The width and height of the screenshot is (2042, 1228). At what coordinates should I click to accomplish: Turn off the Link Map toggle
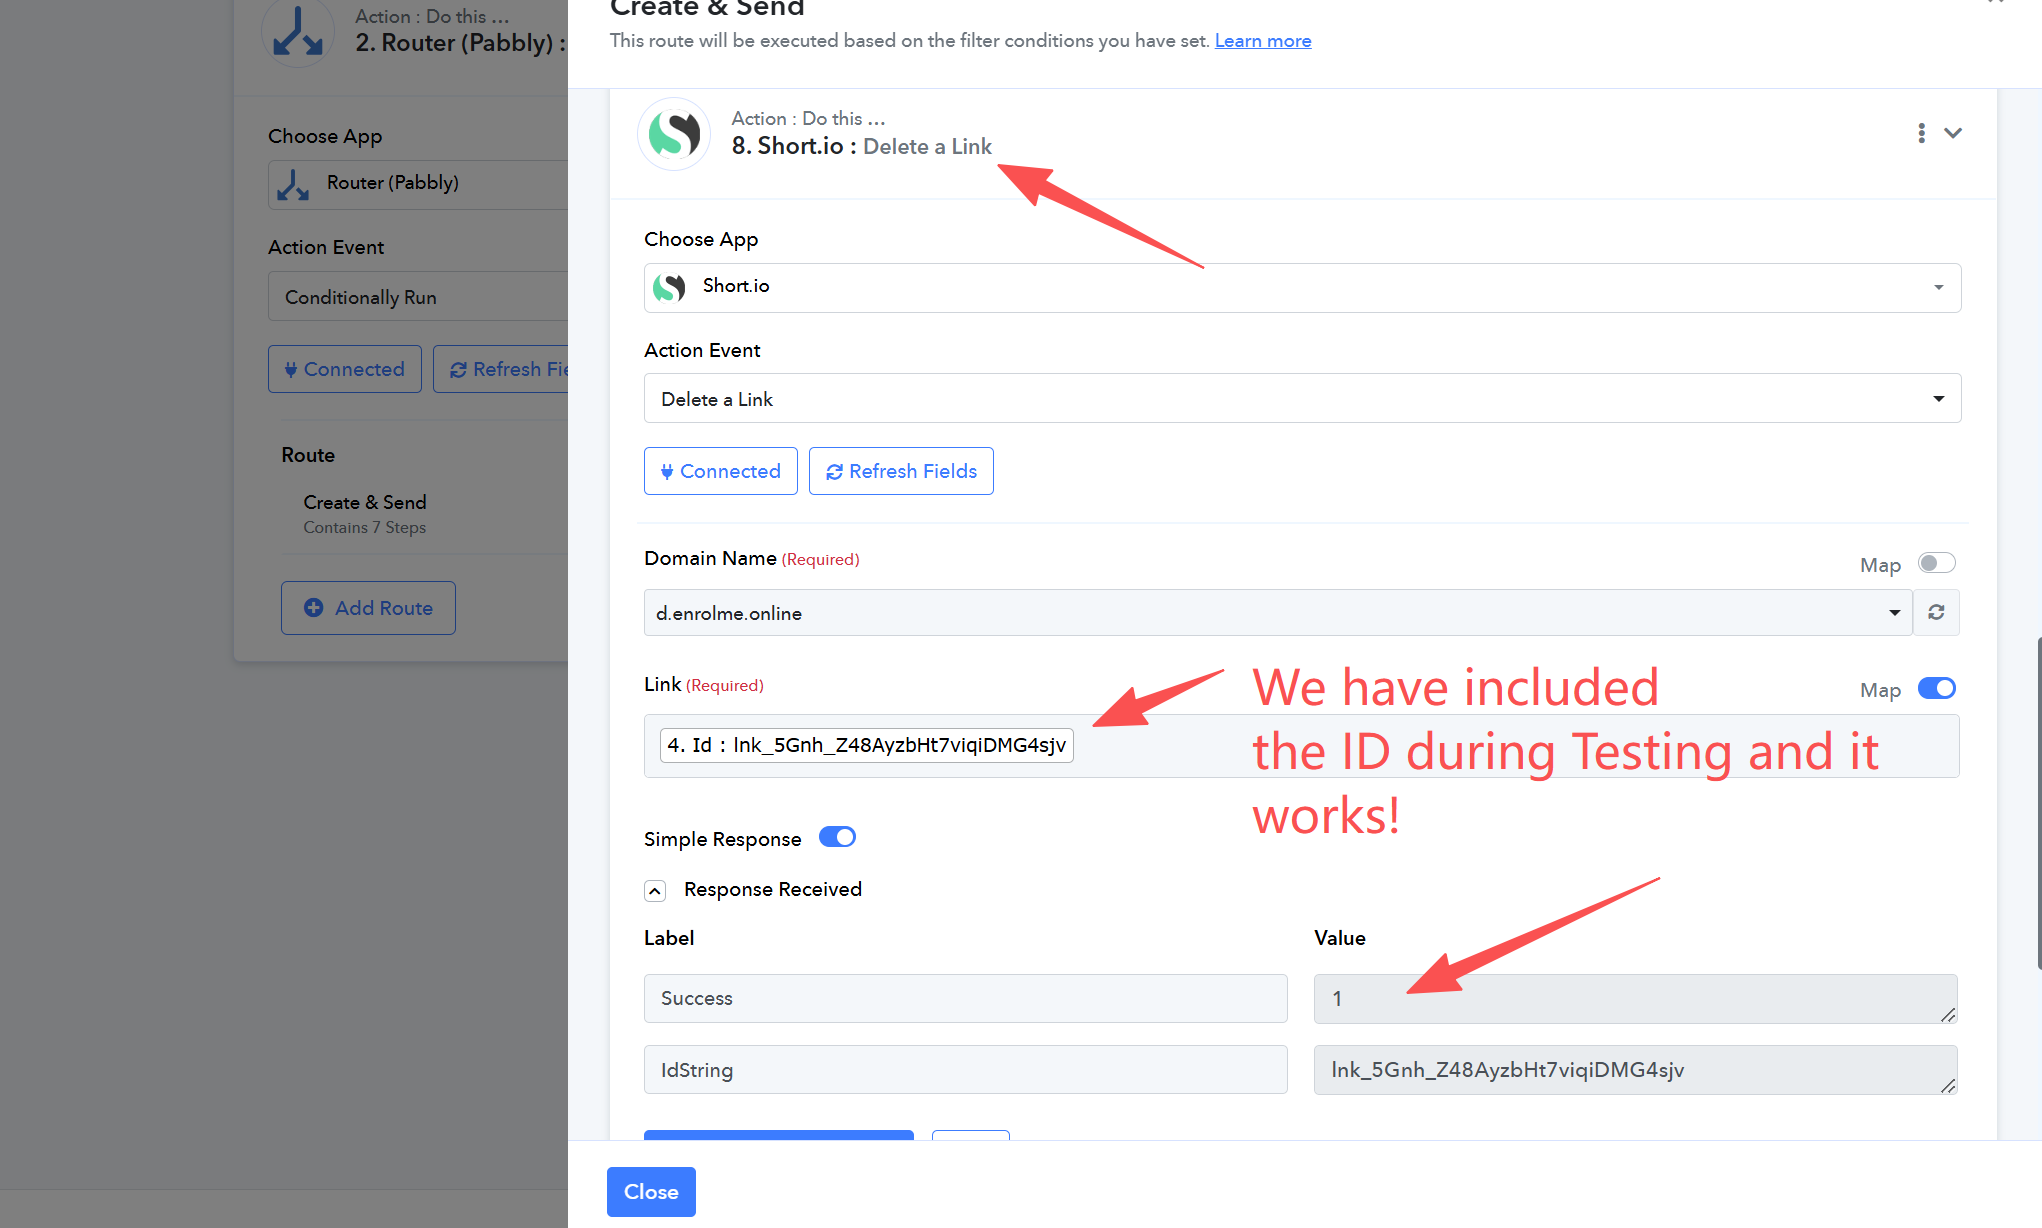(x=1936, y=688)
